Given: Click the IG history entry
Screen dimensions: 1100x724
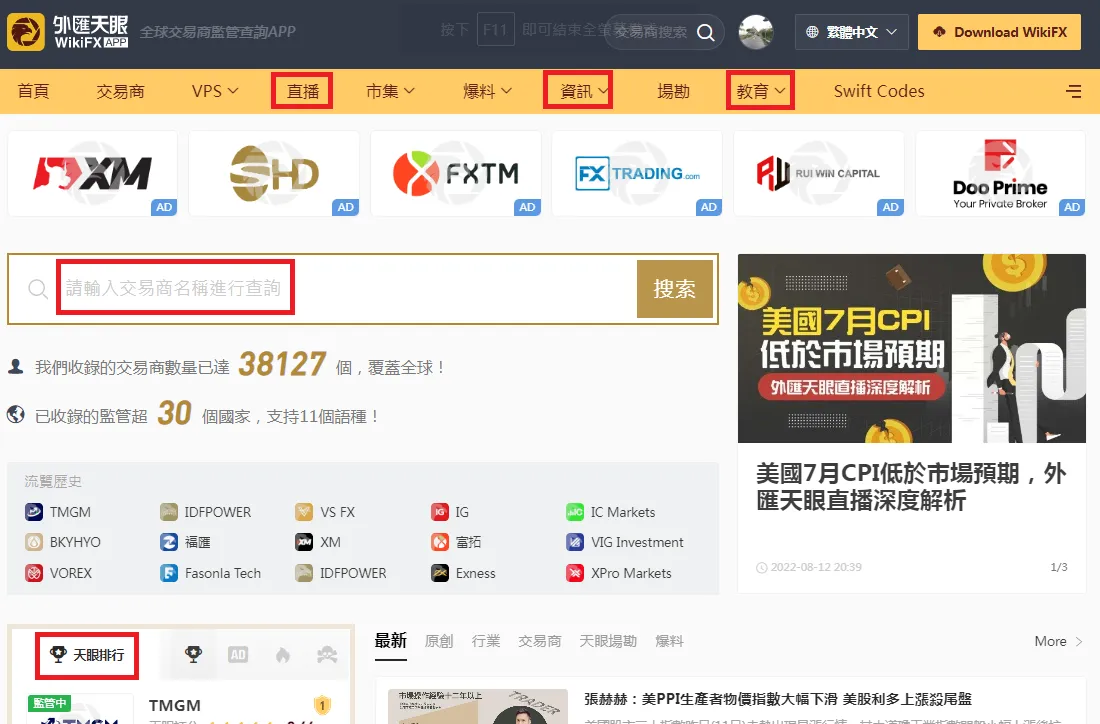Looking at the screenshot, I should click(450, 512).
